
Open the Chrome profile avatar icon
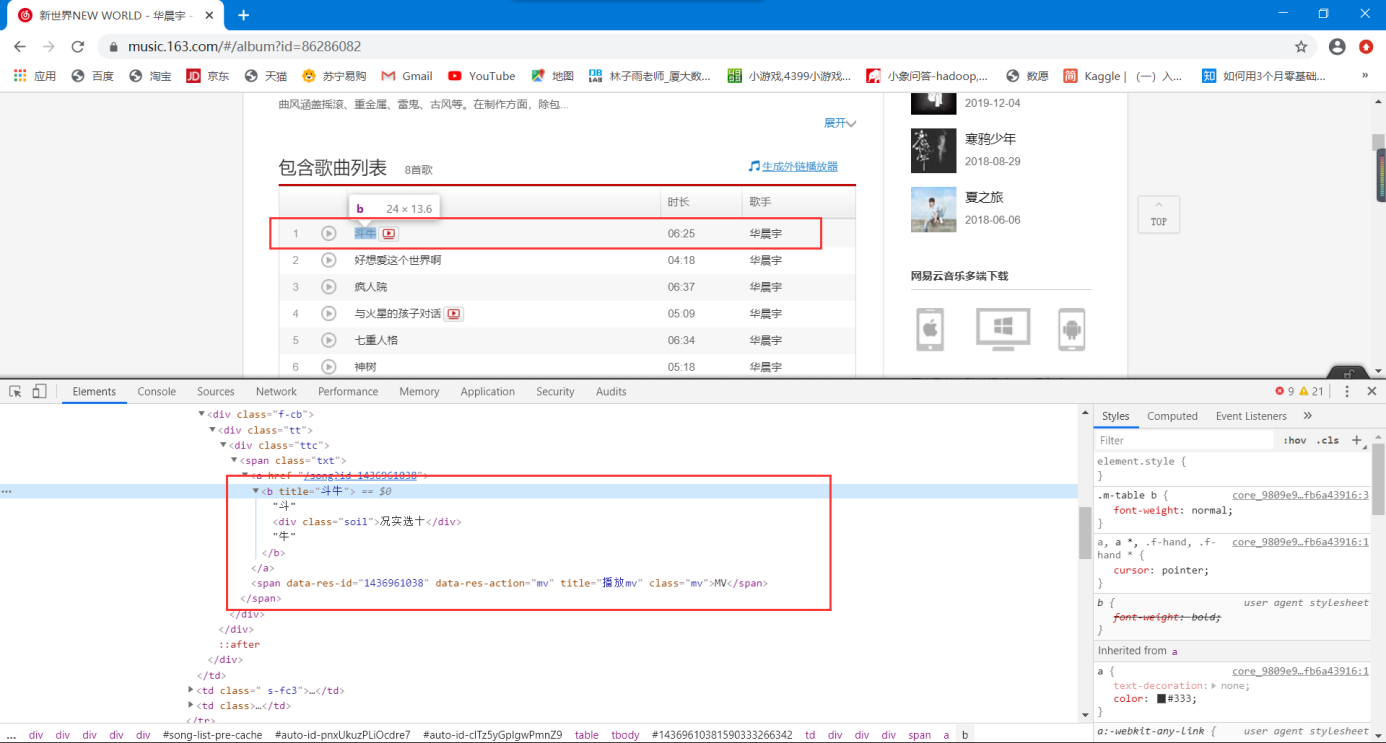(x=1337, y=46)
